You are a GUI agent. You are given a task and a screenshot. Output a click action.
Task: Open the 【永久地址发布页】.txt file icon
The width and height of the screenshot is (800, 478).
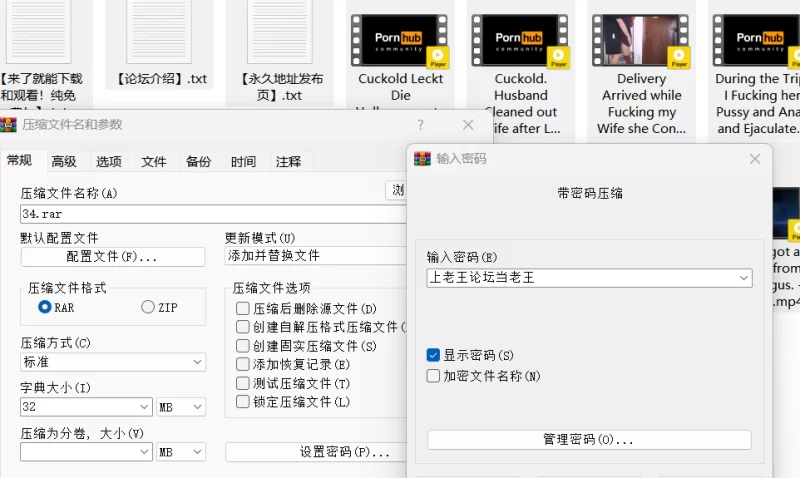click(x=280, y=31)
